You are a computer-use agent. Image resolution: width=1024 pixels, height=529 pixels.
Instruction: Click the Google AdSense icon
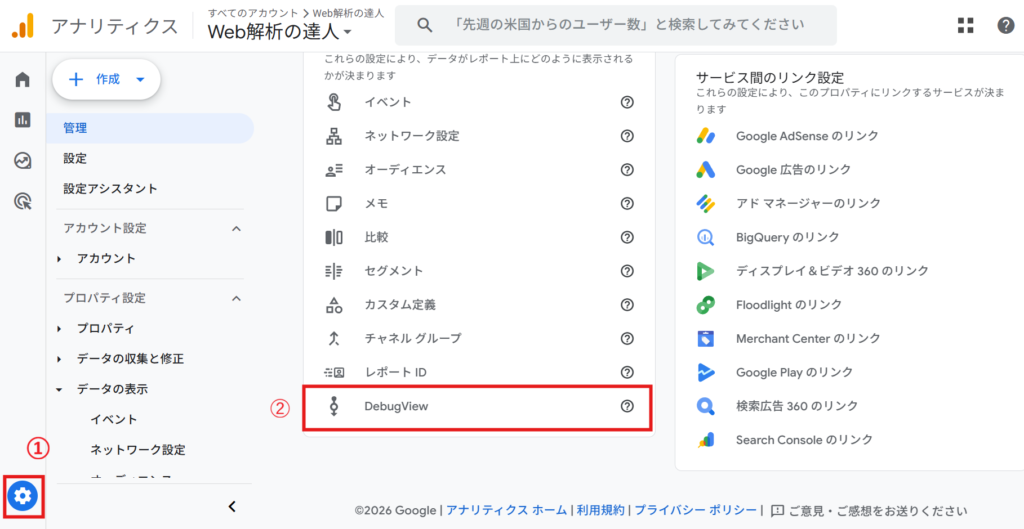[705, 136]
